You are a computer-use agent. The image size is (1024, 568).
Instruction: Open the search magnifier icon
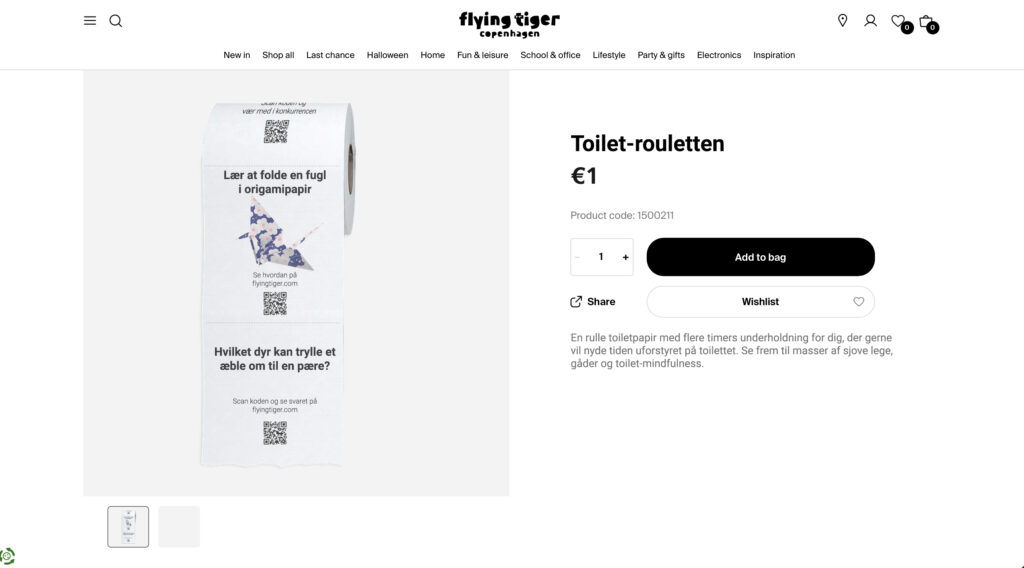click(x=116, y=21)
